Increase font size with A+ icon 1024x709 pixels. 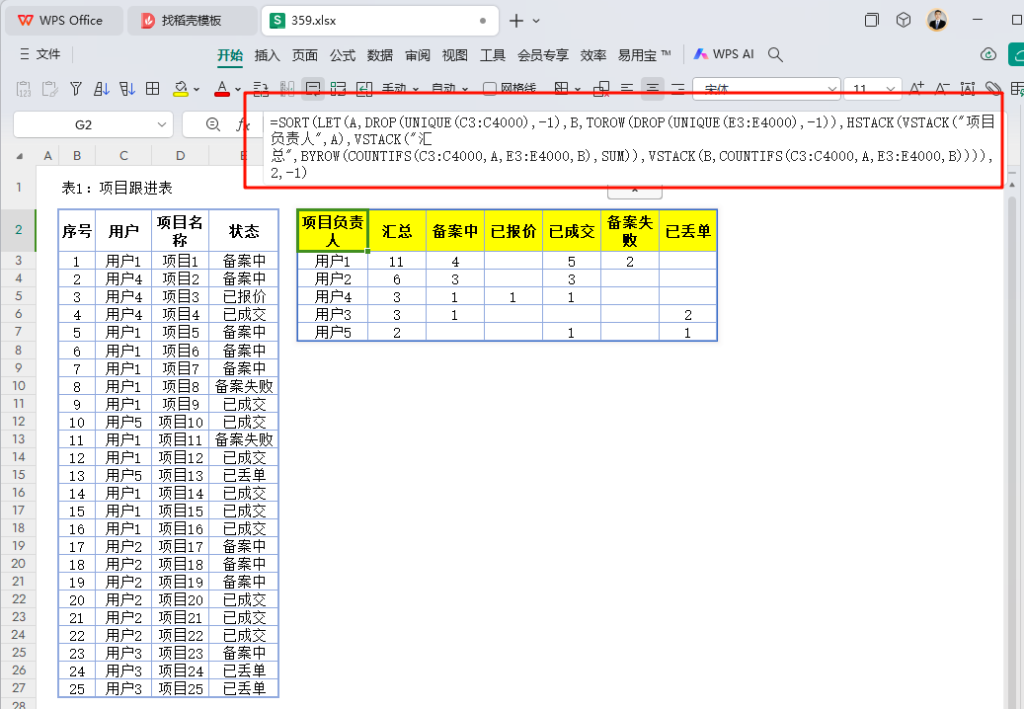tap(916, 88)
